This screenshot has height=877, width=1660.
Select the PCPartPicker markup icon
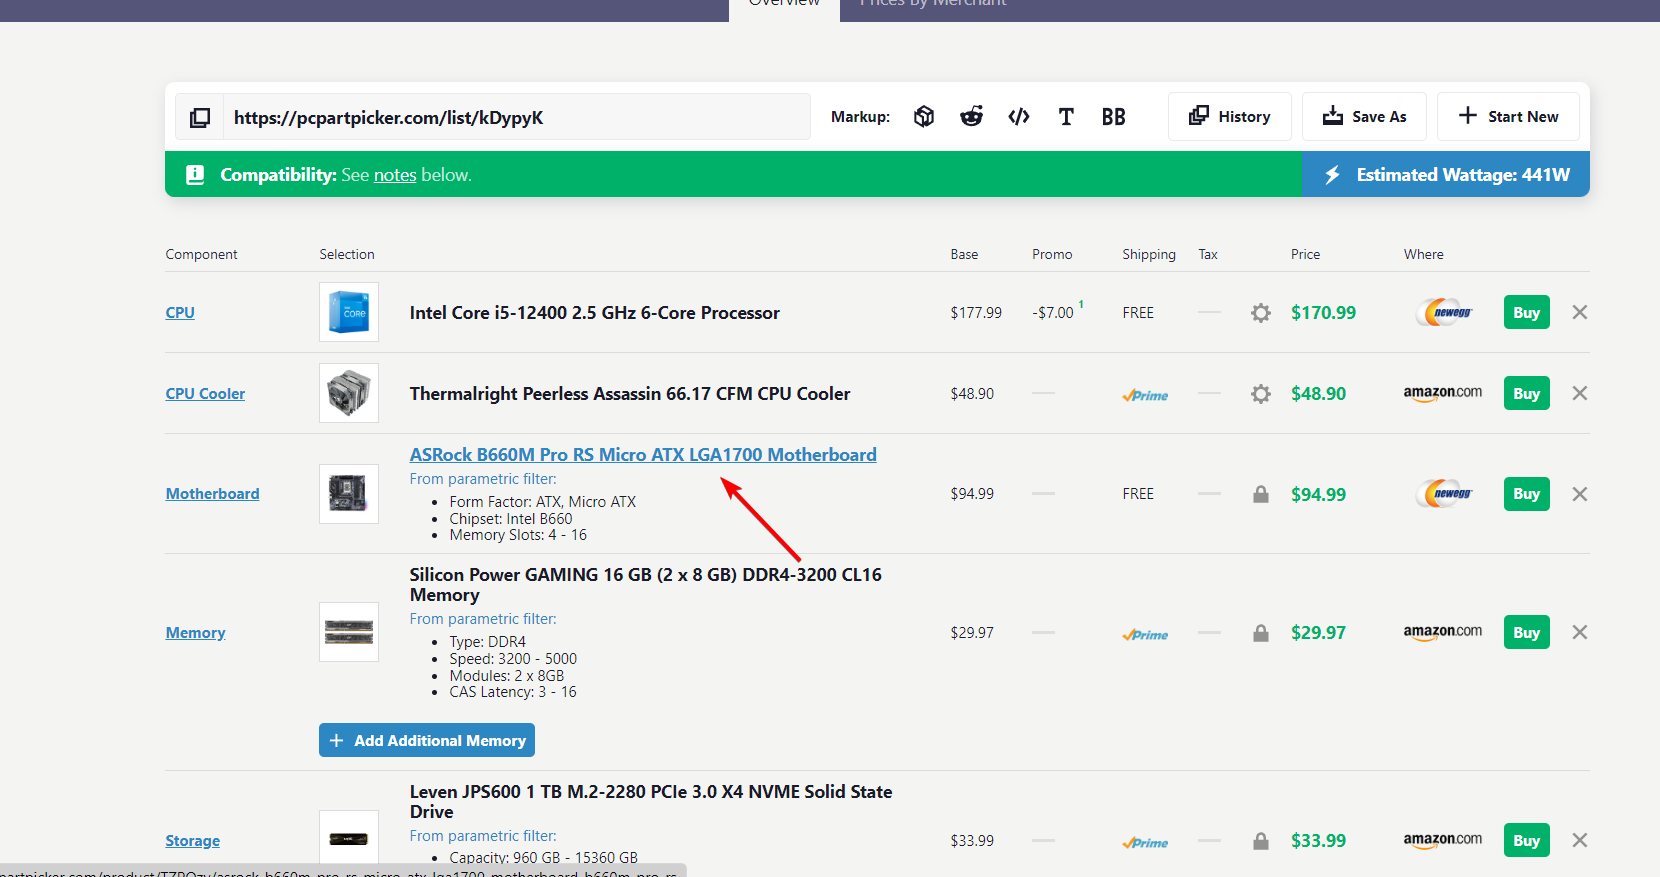924,117
